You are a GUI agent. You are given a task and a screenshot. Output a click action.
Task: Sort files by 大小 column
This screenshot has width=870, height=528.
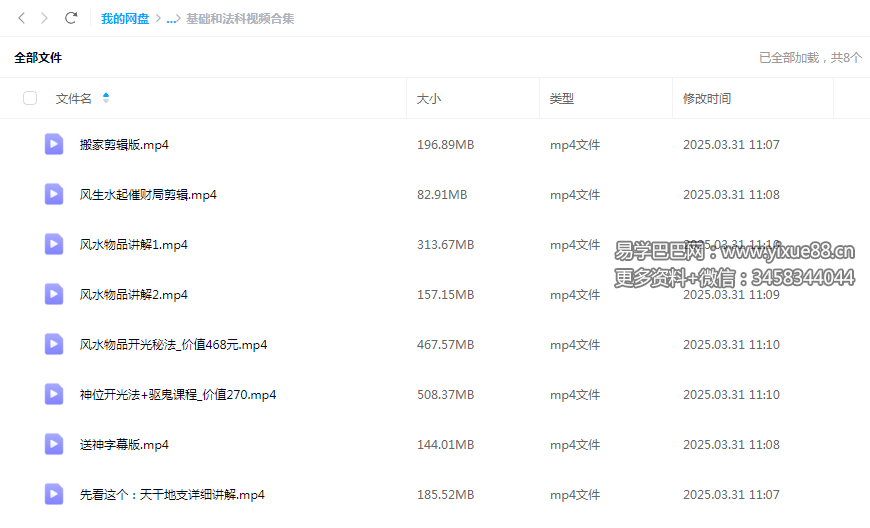[428, 99]
